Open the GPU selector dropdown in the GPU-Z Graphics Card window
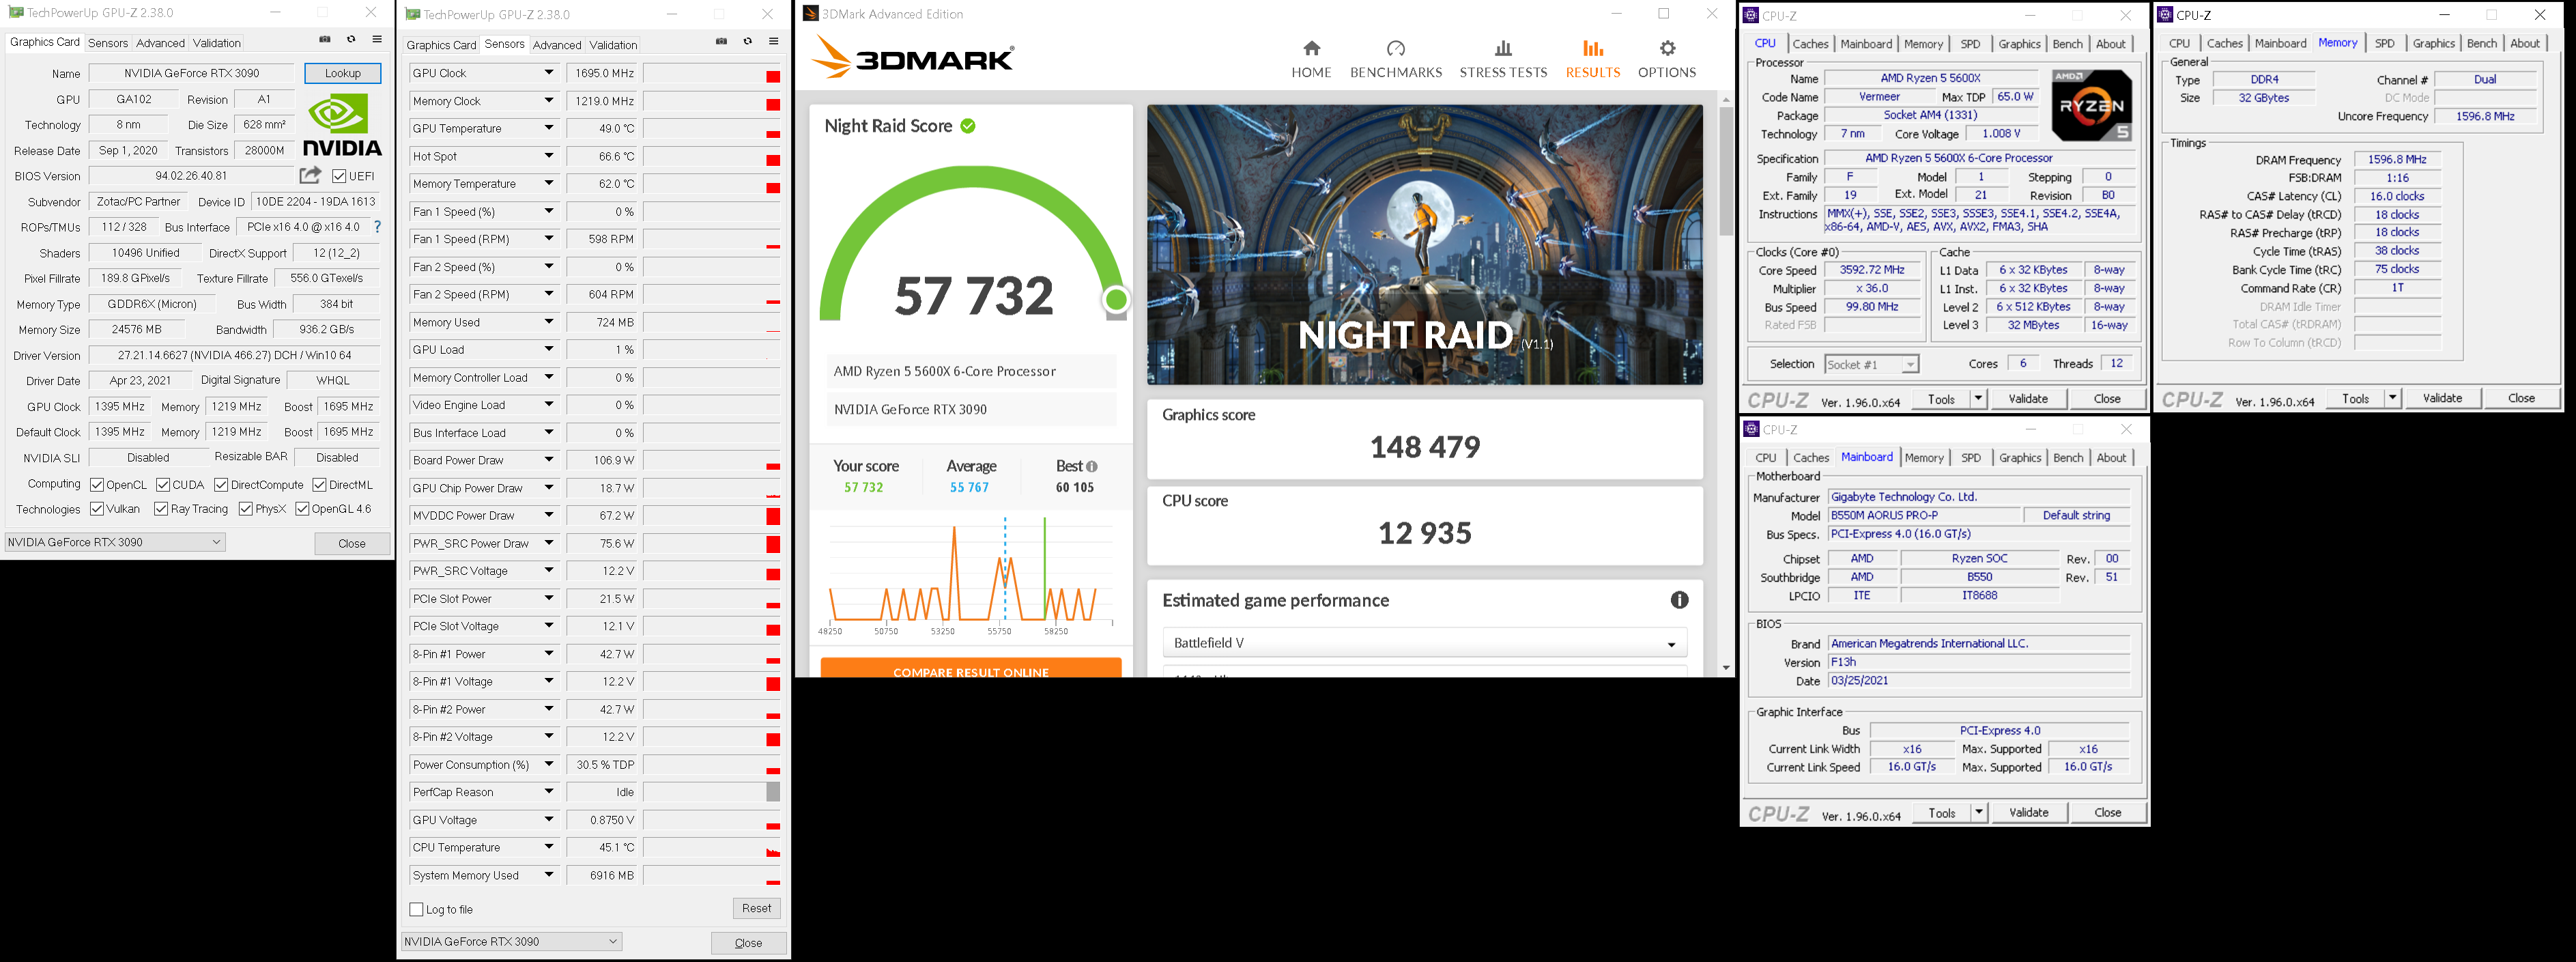The height and width of the screenshot is (962, 2576). [x=115, y=542]
